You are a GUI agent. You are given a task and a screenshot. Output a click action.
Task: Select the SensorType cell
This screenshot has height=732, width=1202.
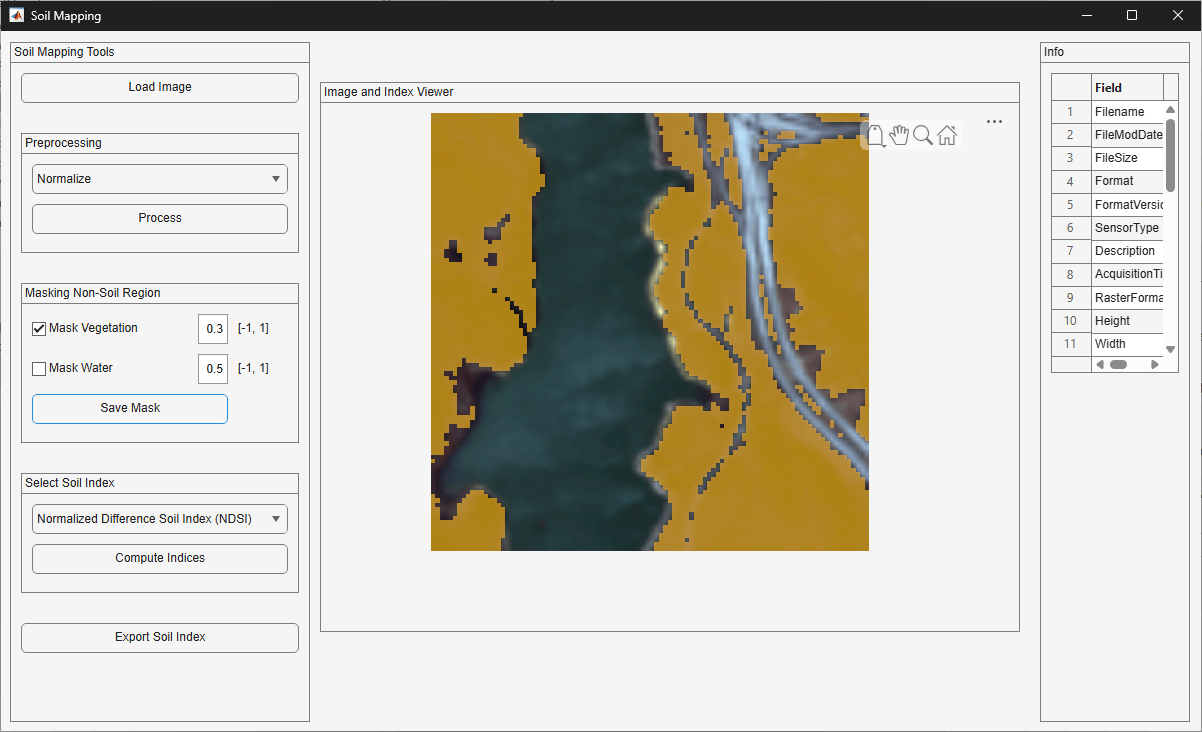tap(1127, 228)
